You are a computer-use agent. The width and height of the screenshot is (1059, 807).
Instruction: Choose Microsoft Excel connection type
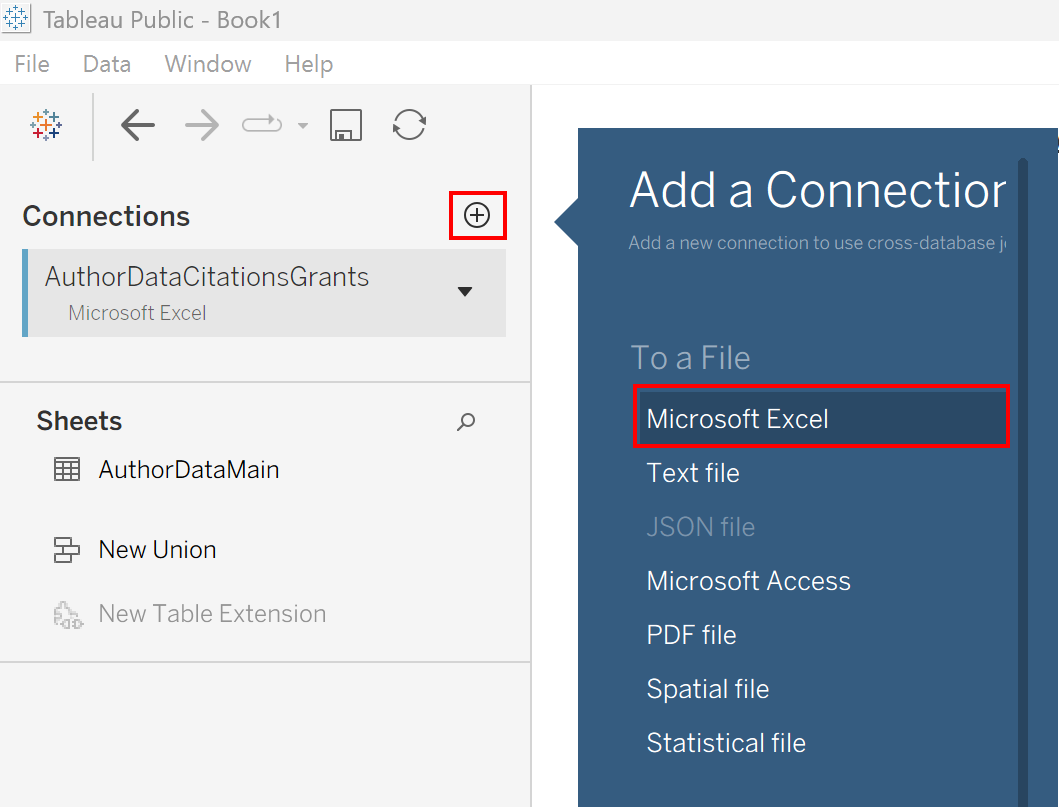pyautogui.click(x=822, y=419)
